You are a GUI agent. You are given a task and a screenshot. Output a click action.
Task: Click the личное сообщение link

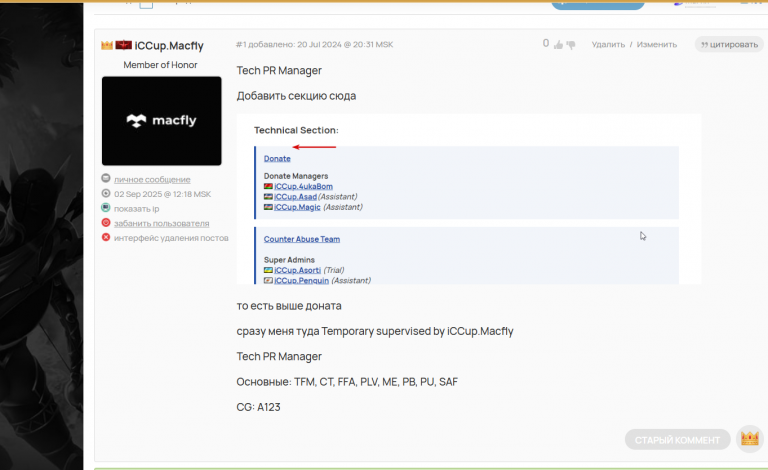(x=152, y=180)
